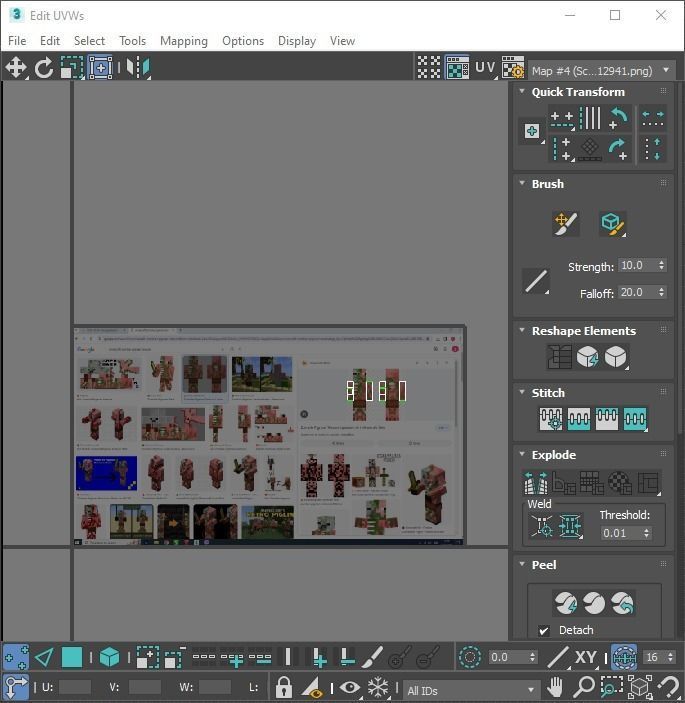Click Align Horizontally to pivot icon

pyautogui.click(x=562, y=118)
